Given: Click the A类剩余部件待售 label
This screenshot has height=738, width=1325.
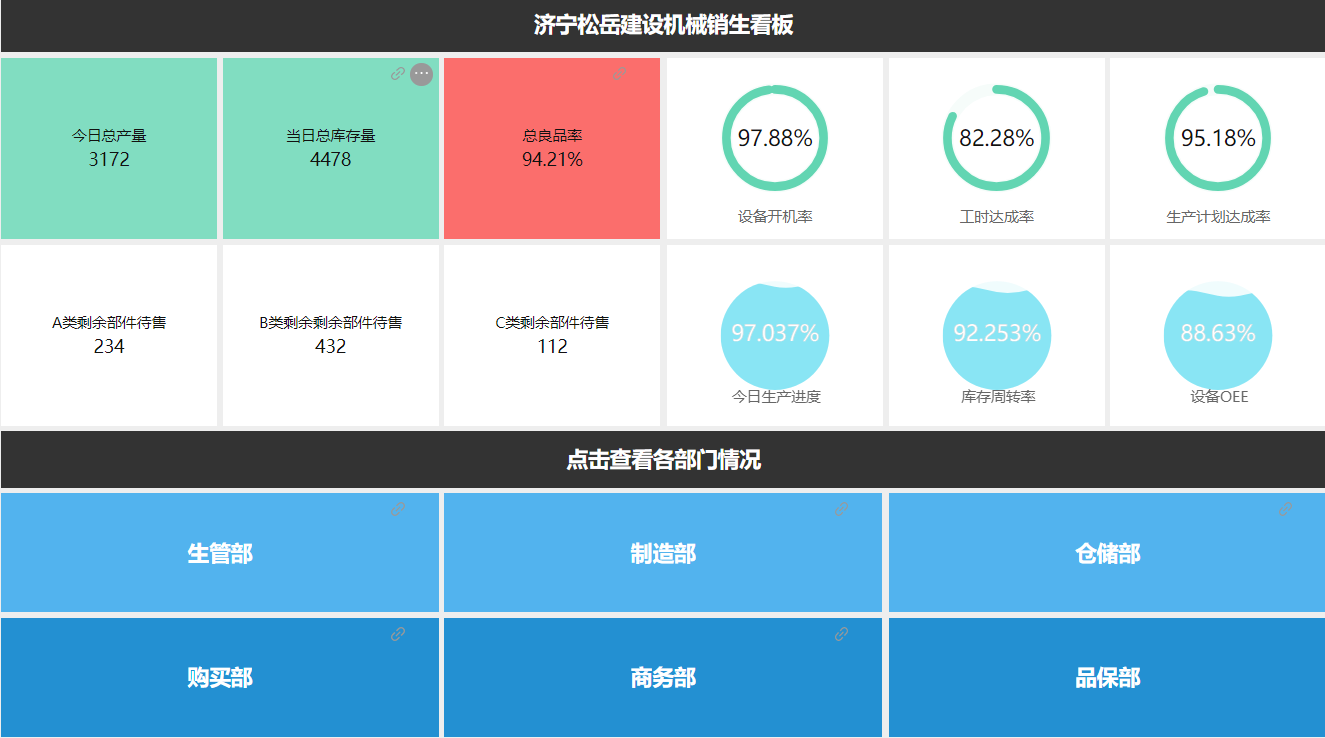Looking at the screenshot, I should click(109, 323).
